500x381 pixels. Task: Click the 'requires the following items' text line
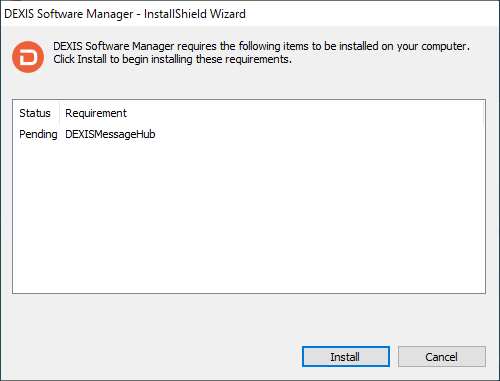click(x=261, y=46)
